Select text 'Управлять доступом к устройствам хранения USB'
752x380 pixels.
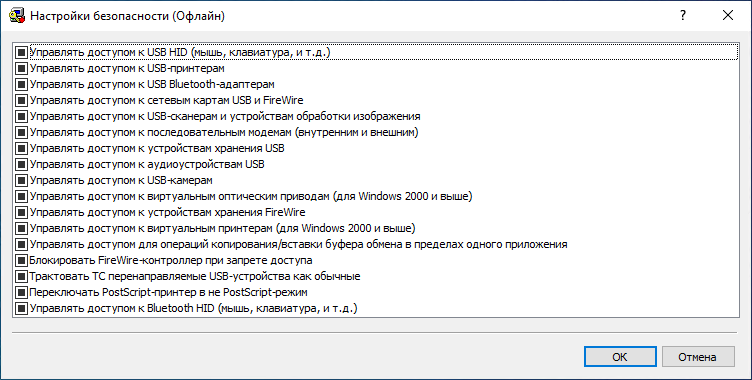click(x=157, y=148)
